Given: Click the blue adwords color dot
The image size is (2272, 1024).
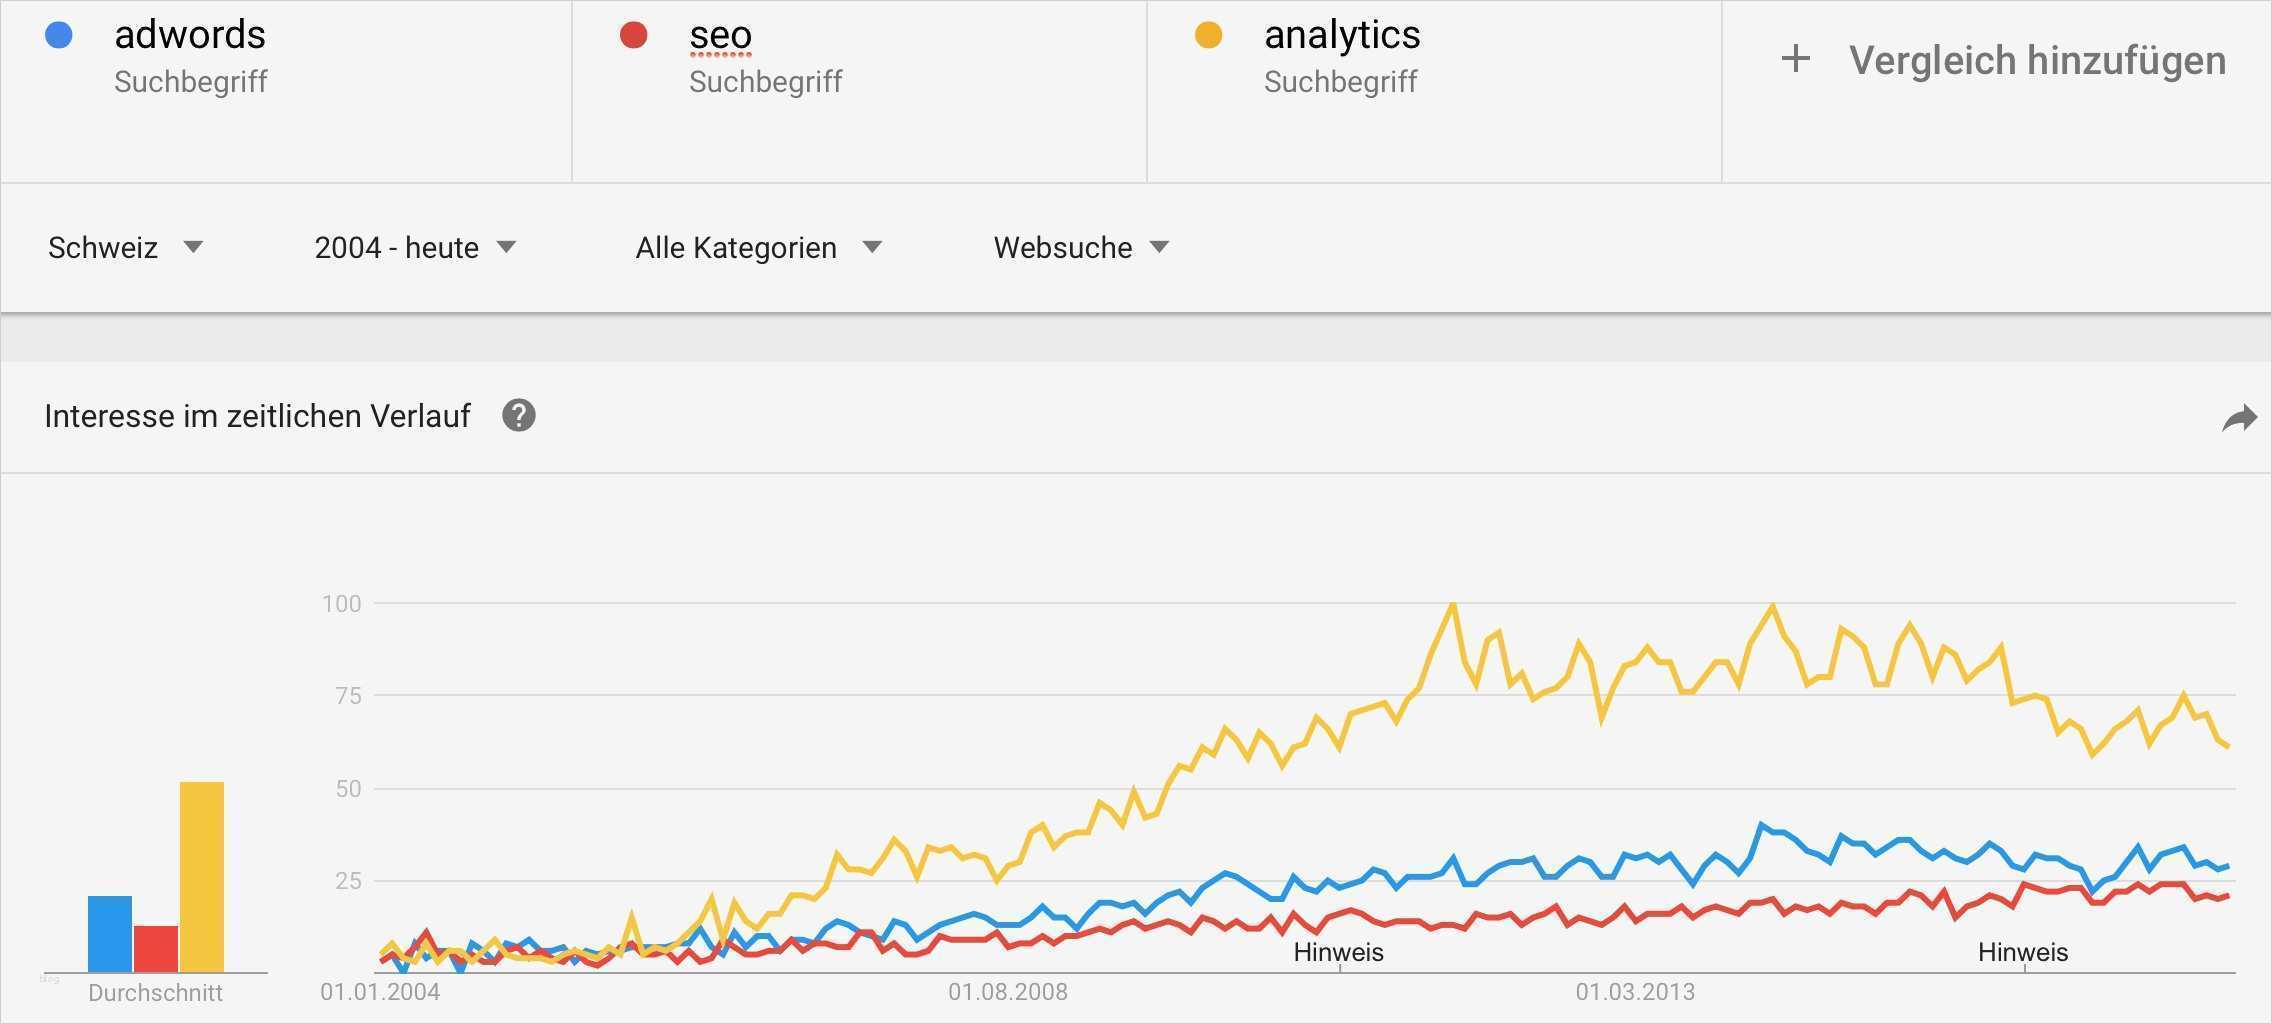Looking at the screenshot, I should click(59, 36).
